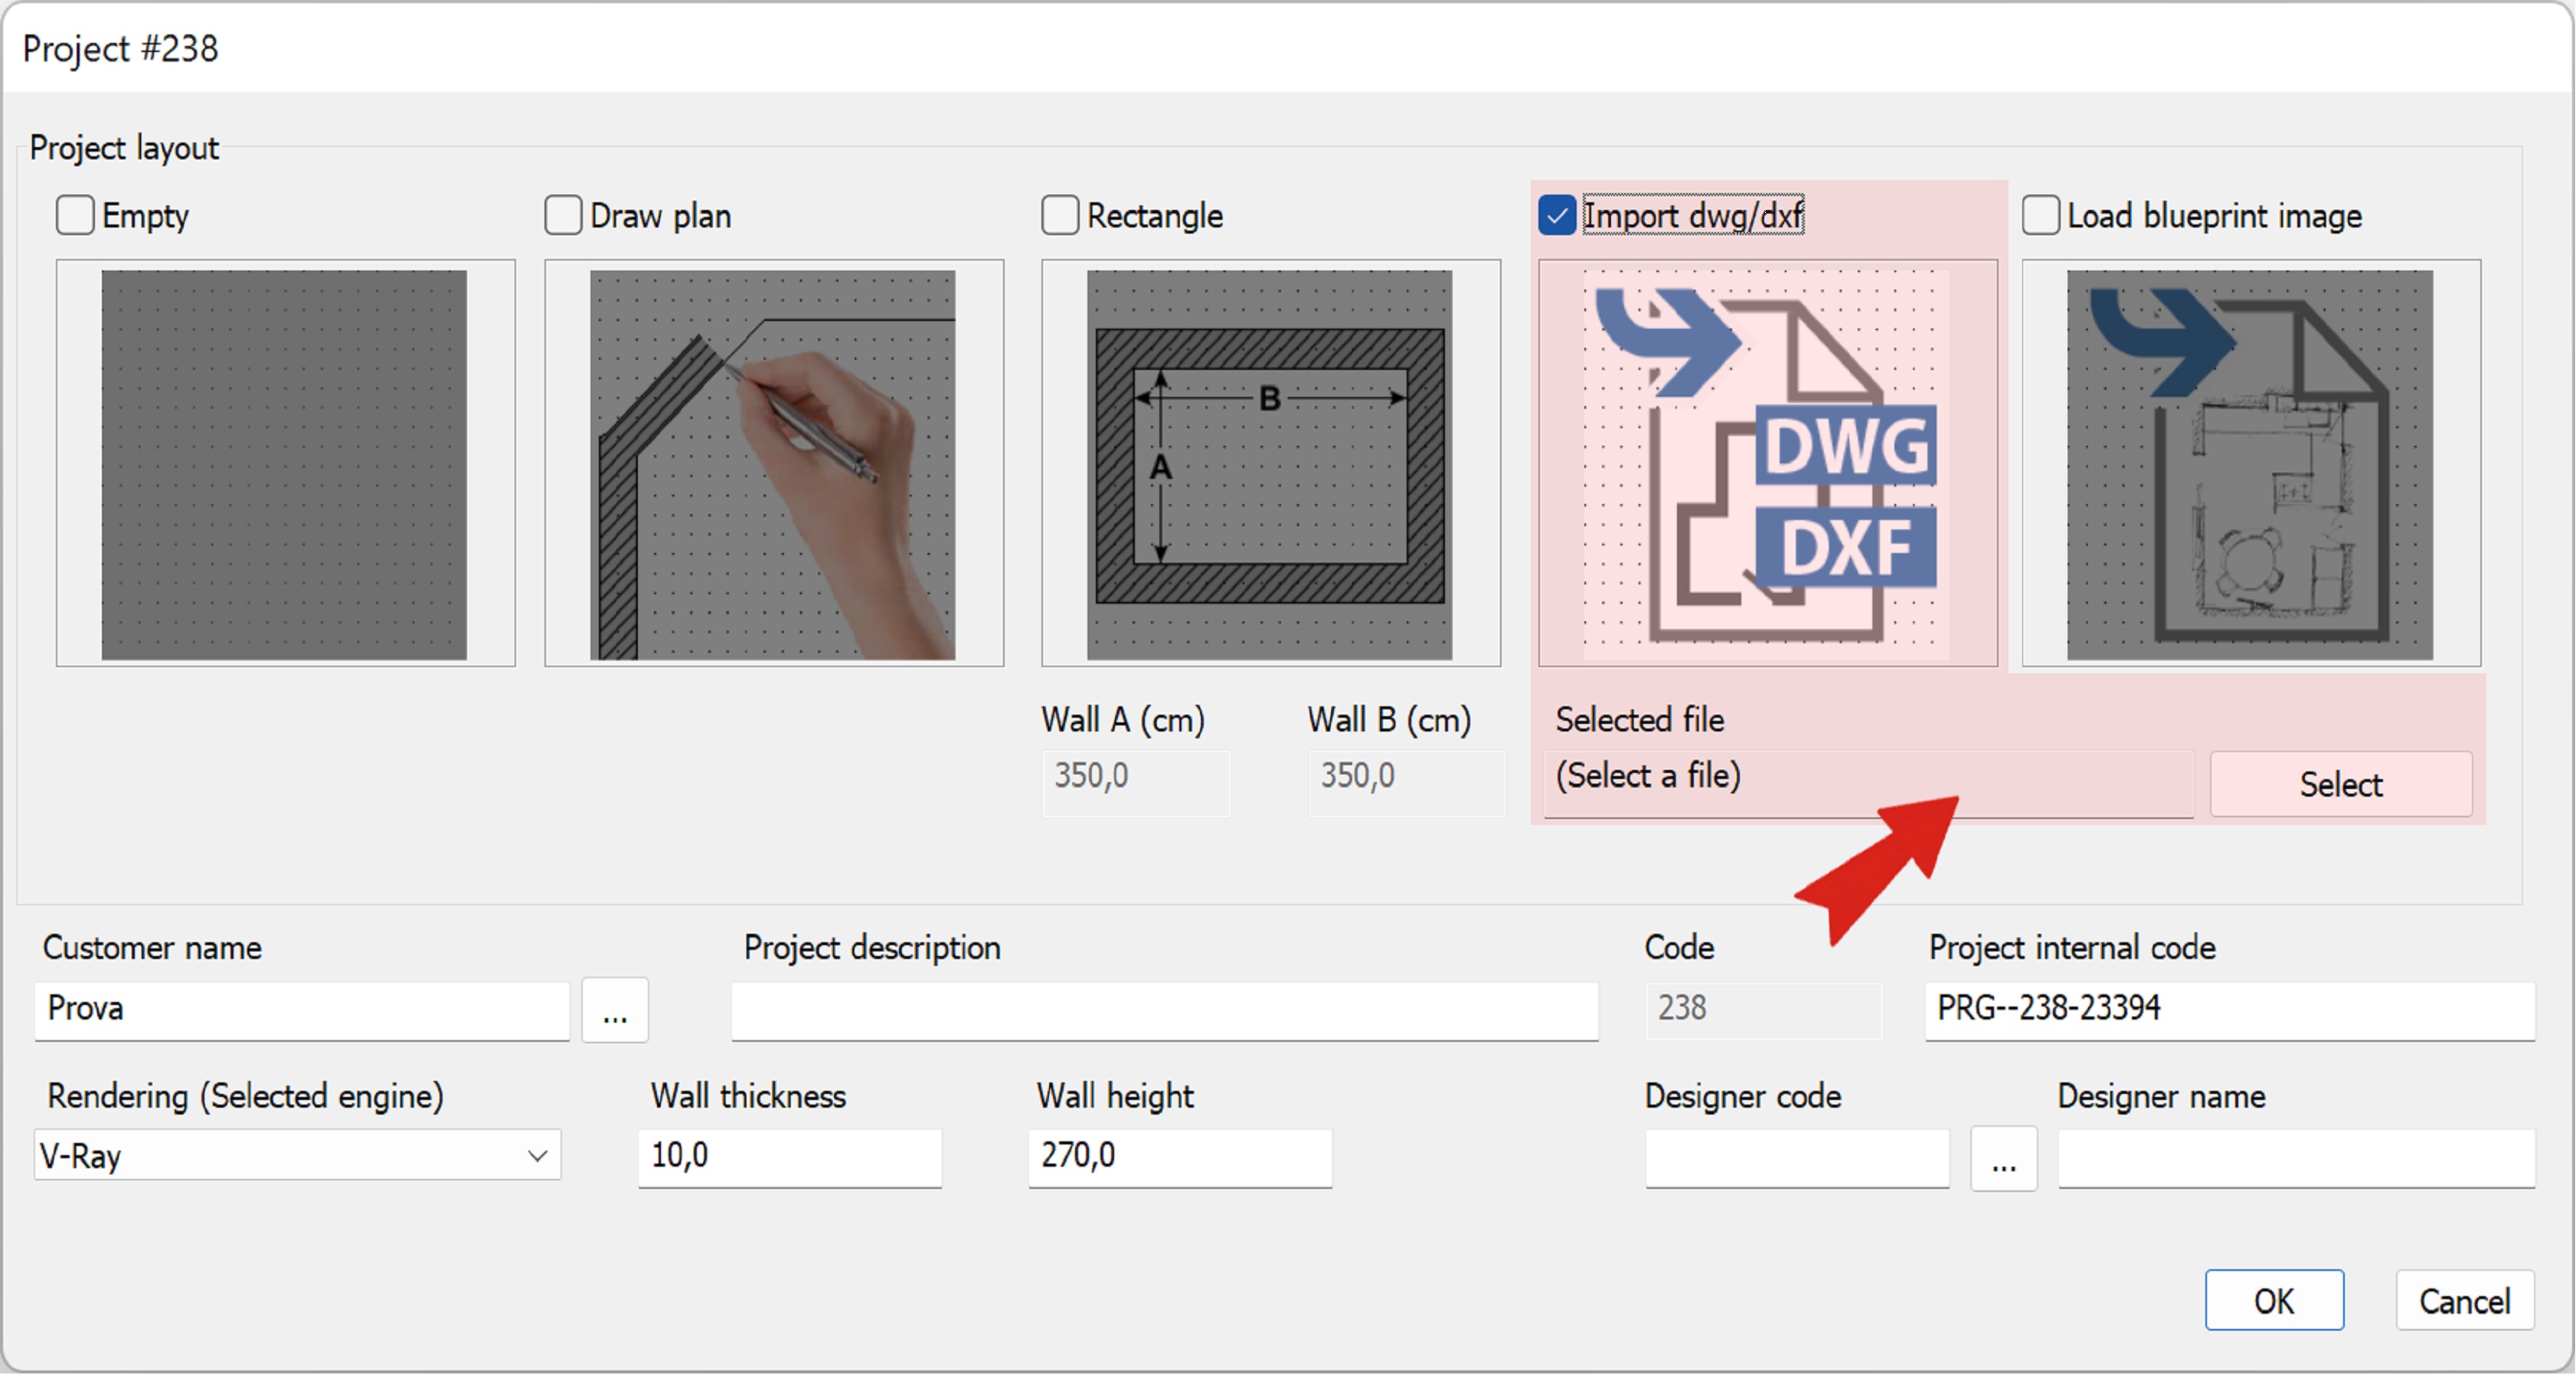
Task: Open the Rendering engine V-Ray dropdown
Action: click(297, 1155)
